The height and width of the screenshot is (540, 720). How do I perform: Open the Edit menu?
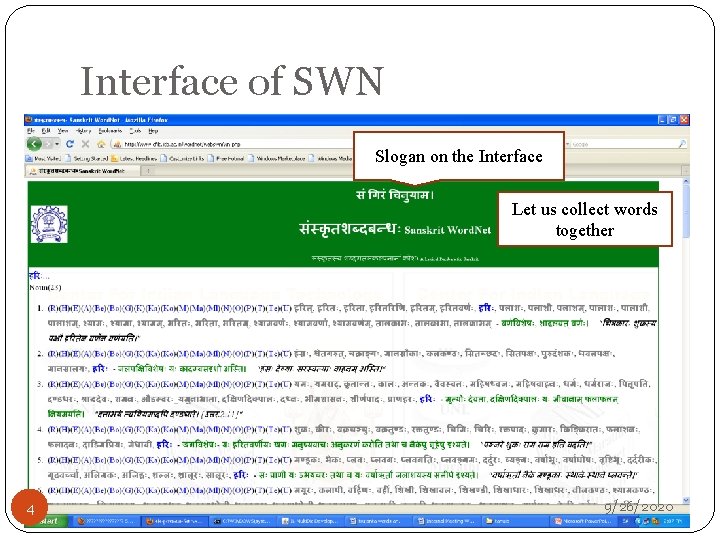(x=46, y=131)
